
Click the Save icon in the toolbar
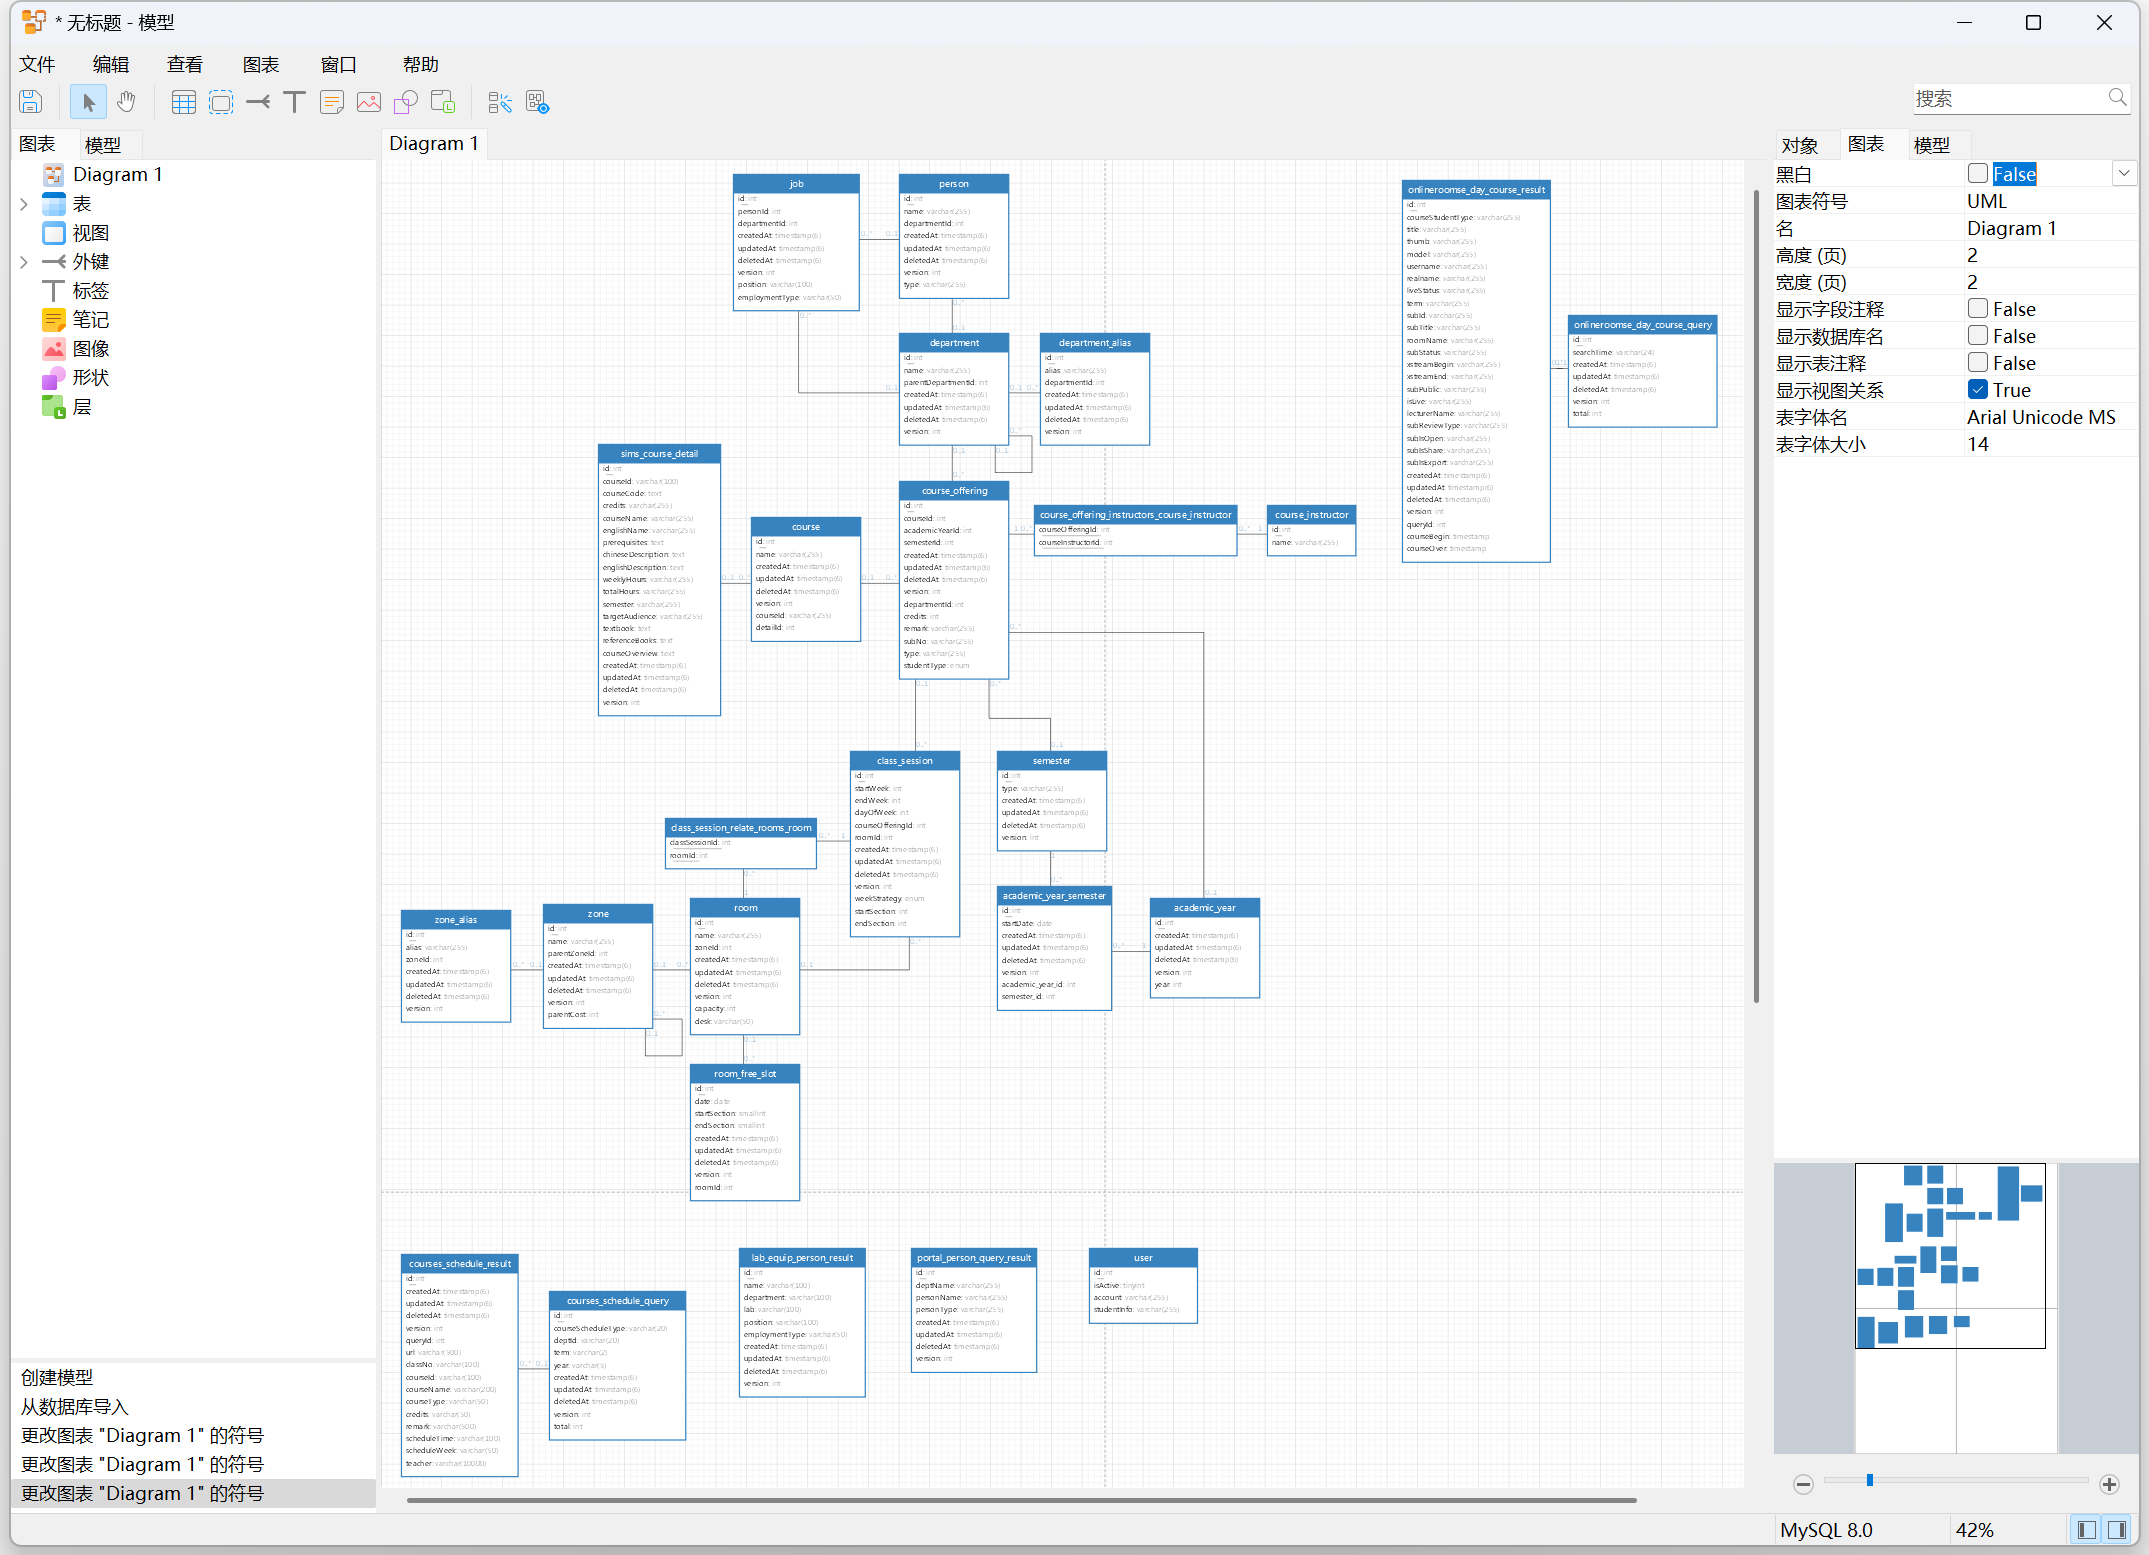[31, 102]
